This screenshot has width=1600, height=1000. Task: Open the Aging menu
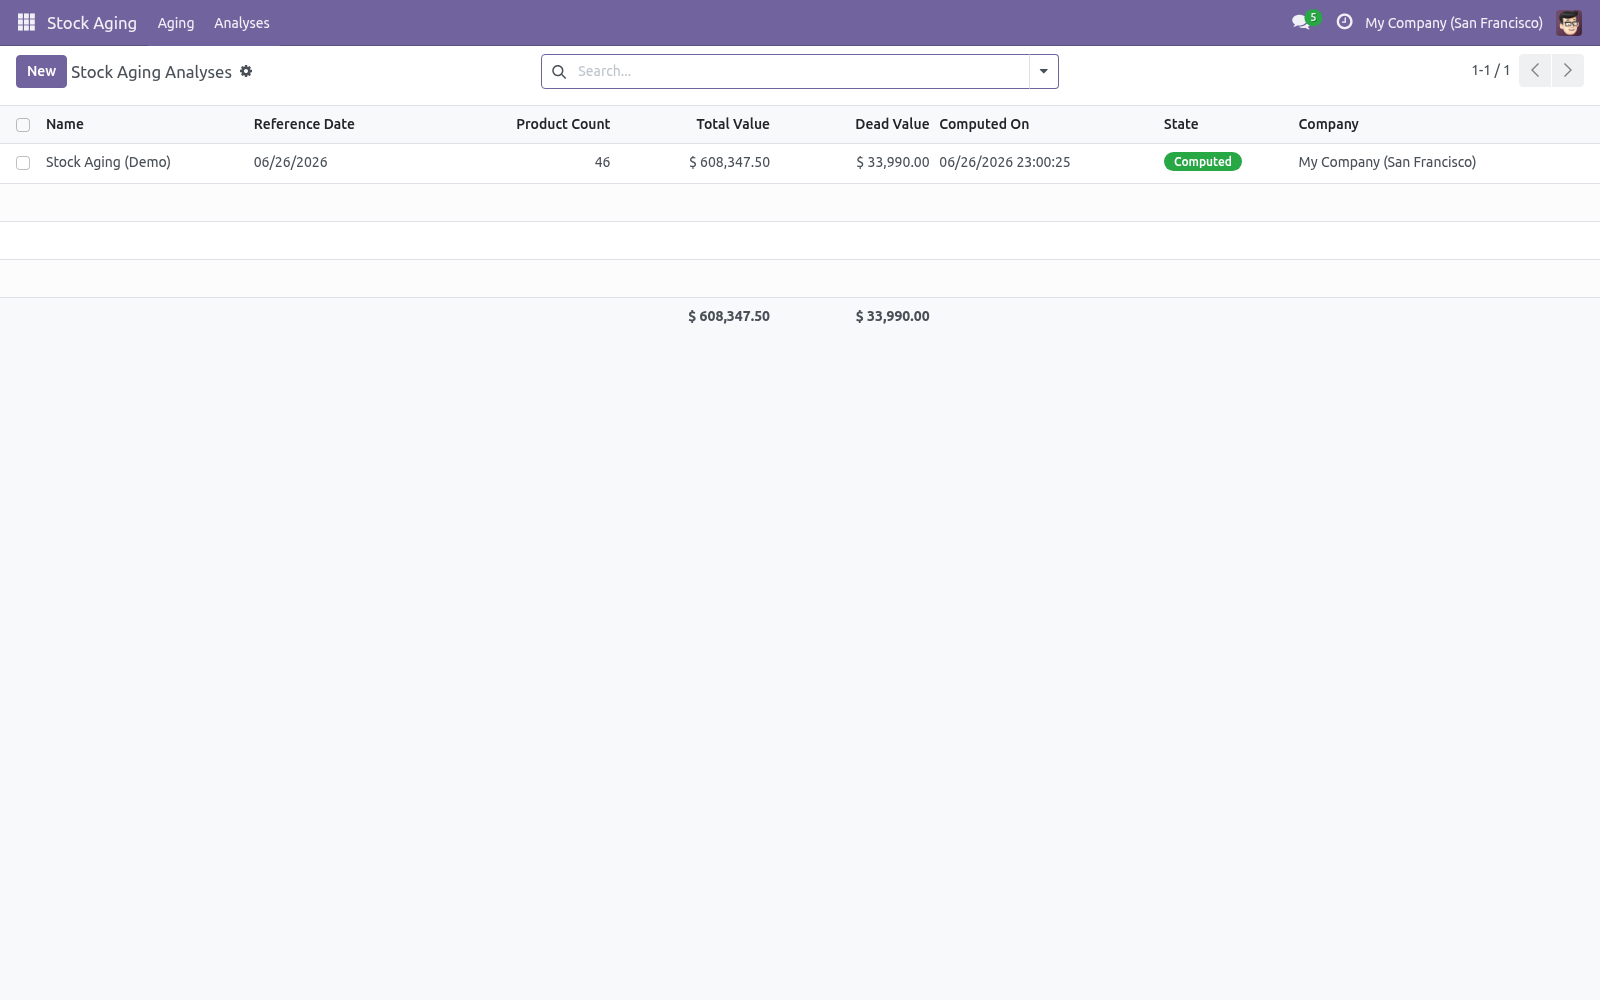click(x=176, y=23)
